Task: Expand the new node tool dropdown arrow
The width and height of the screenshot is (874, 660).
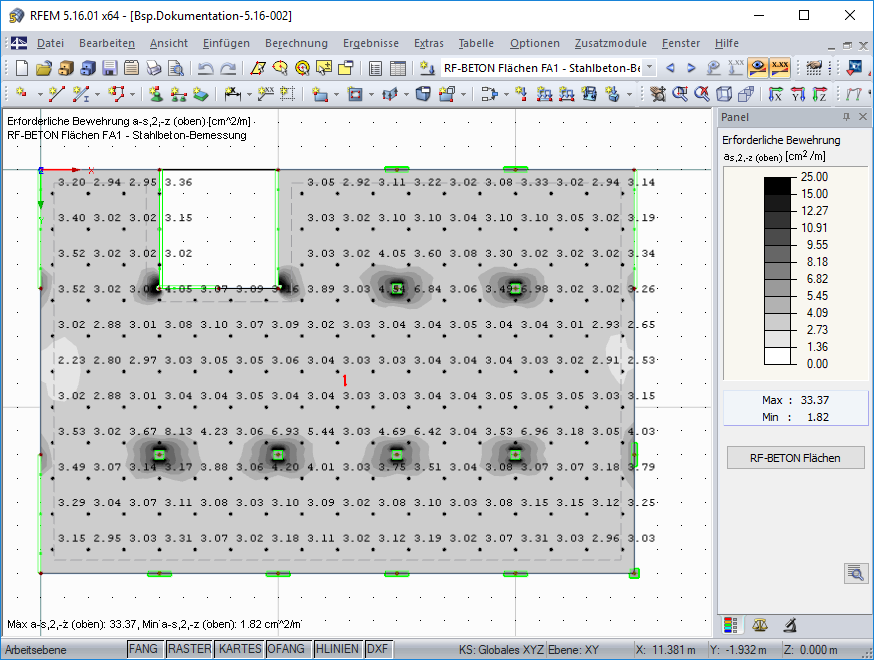Action: point(40,94)
